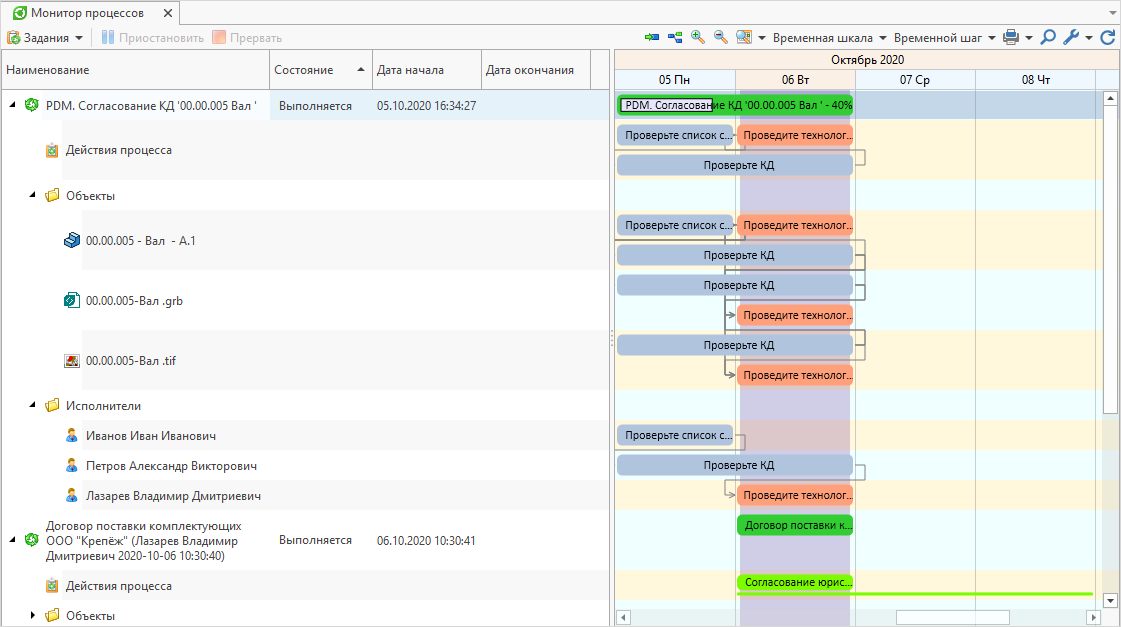Open the Временной шаг dropdown
1121x627 pixels.
tap(944, 38)
